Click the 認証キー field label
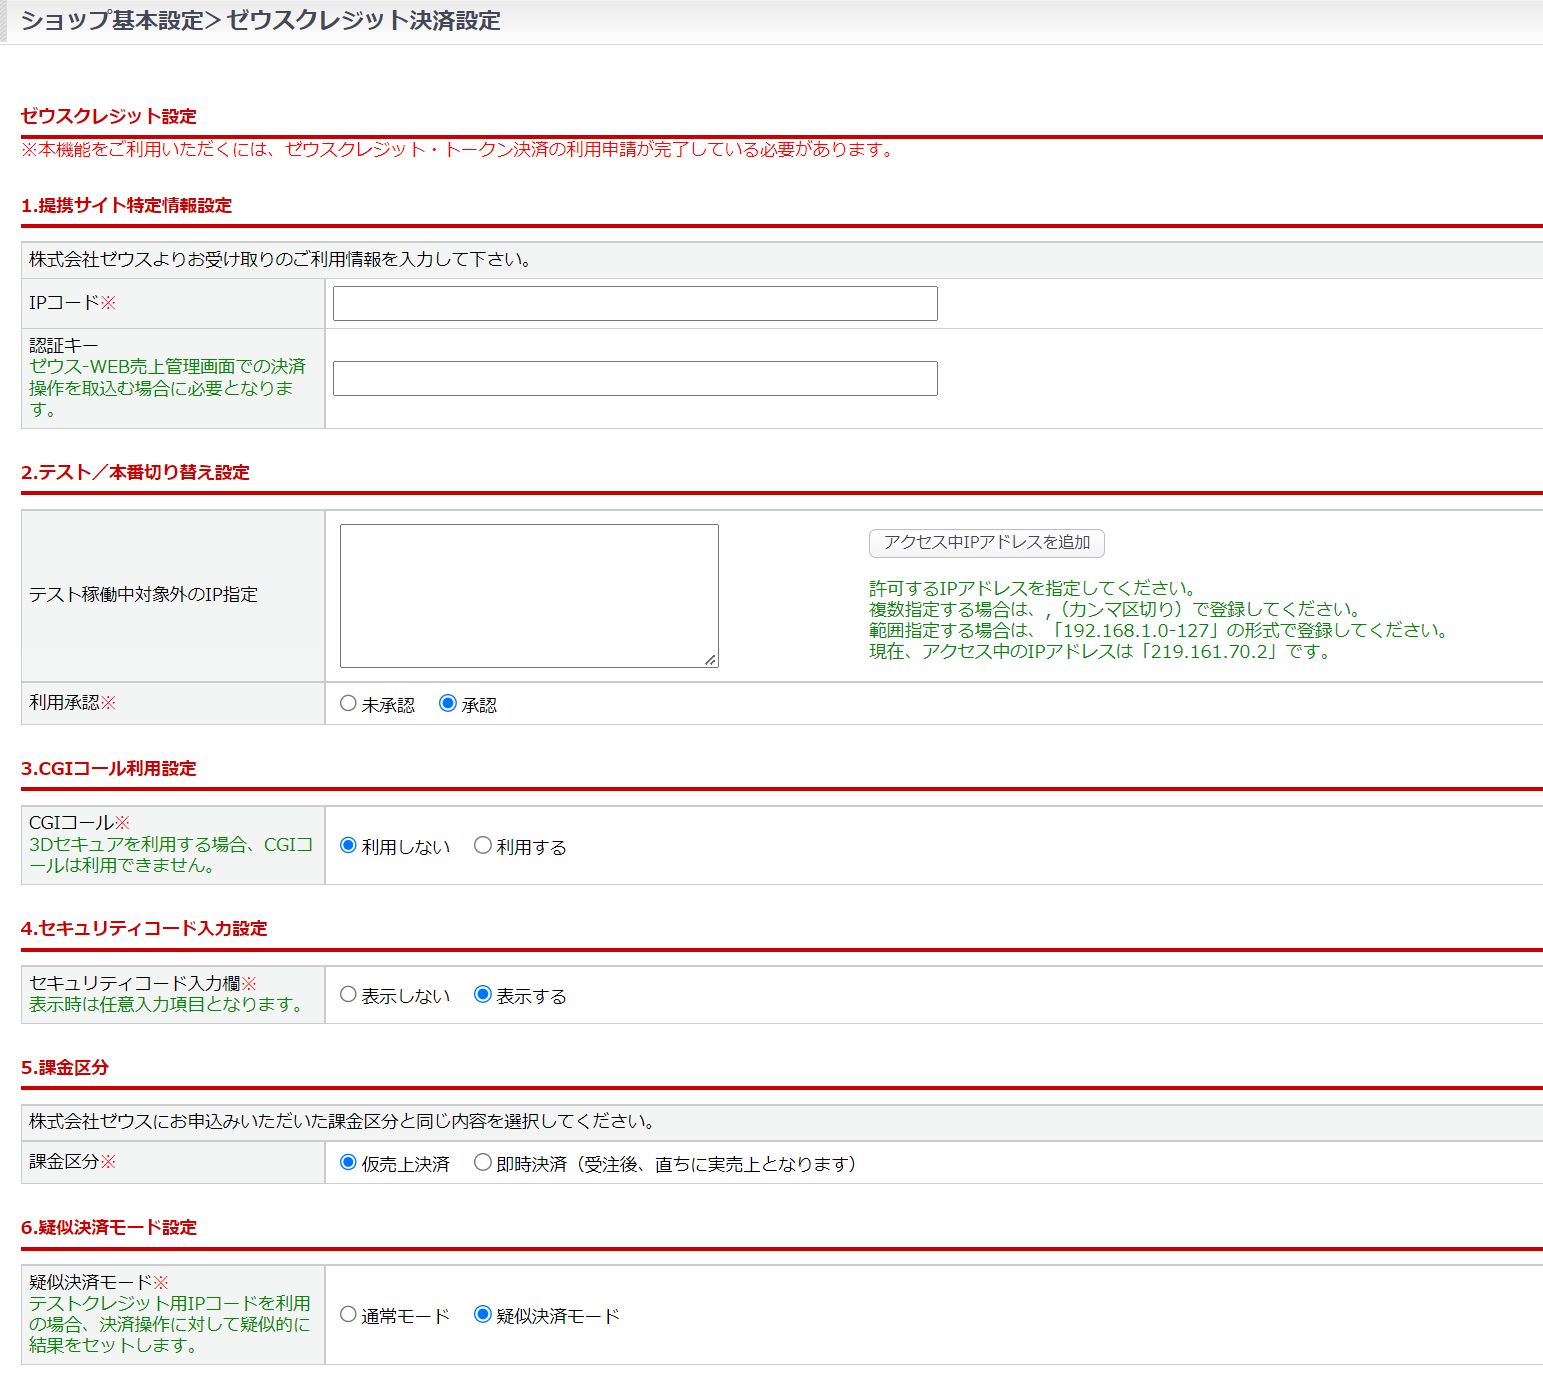1543x1389 pixels. coord(64,345)
